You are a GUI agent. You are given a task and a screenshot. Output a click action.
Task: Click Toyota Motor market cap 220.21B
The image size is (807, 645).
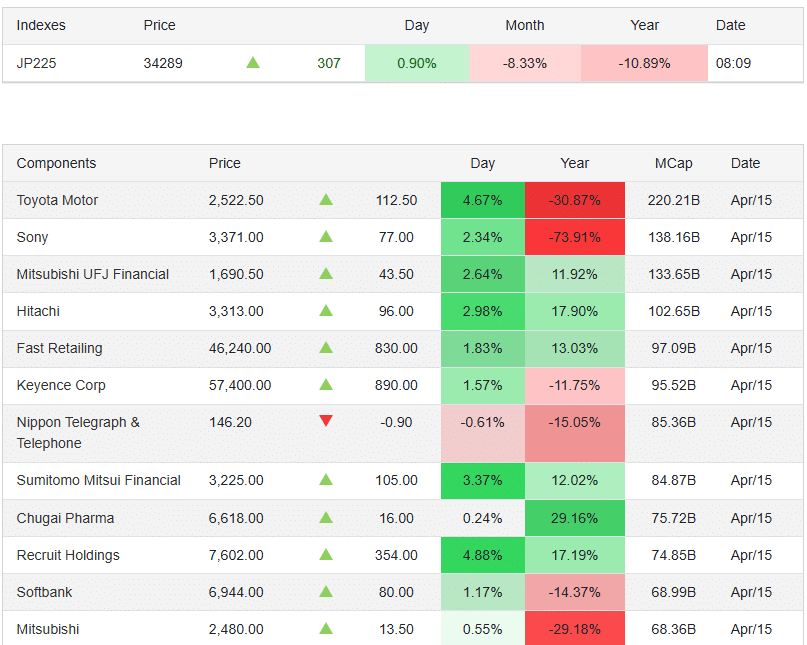674,200
